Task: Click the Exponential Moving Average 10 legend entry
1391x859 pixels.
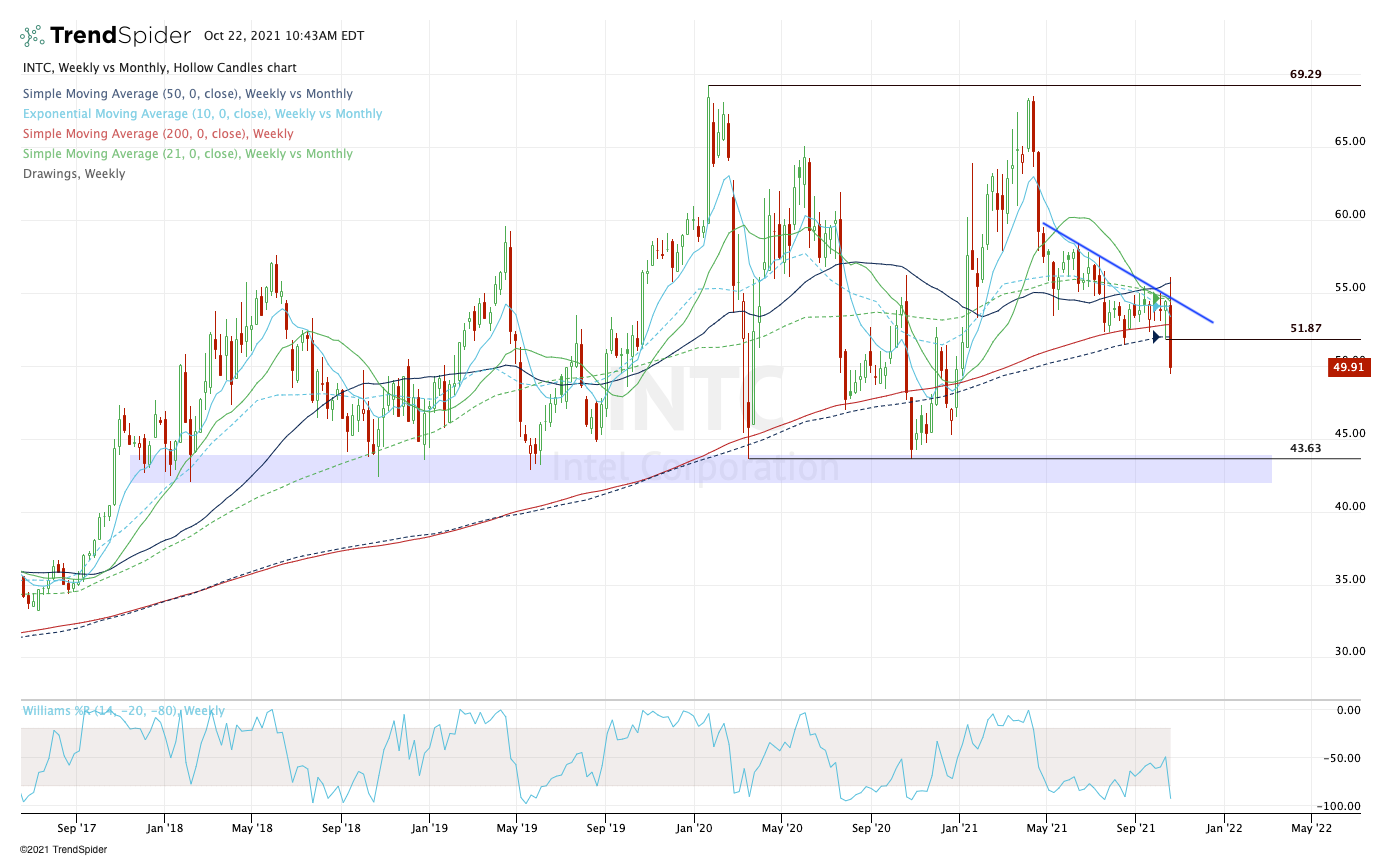Action: 202,113
